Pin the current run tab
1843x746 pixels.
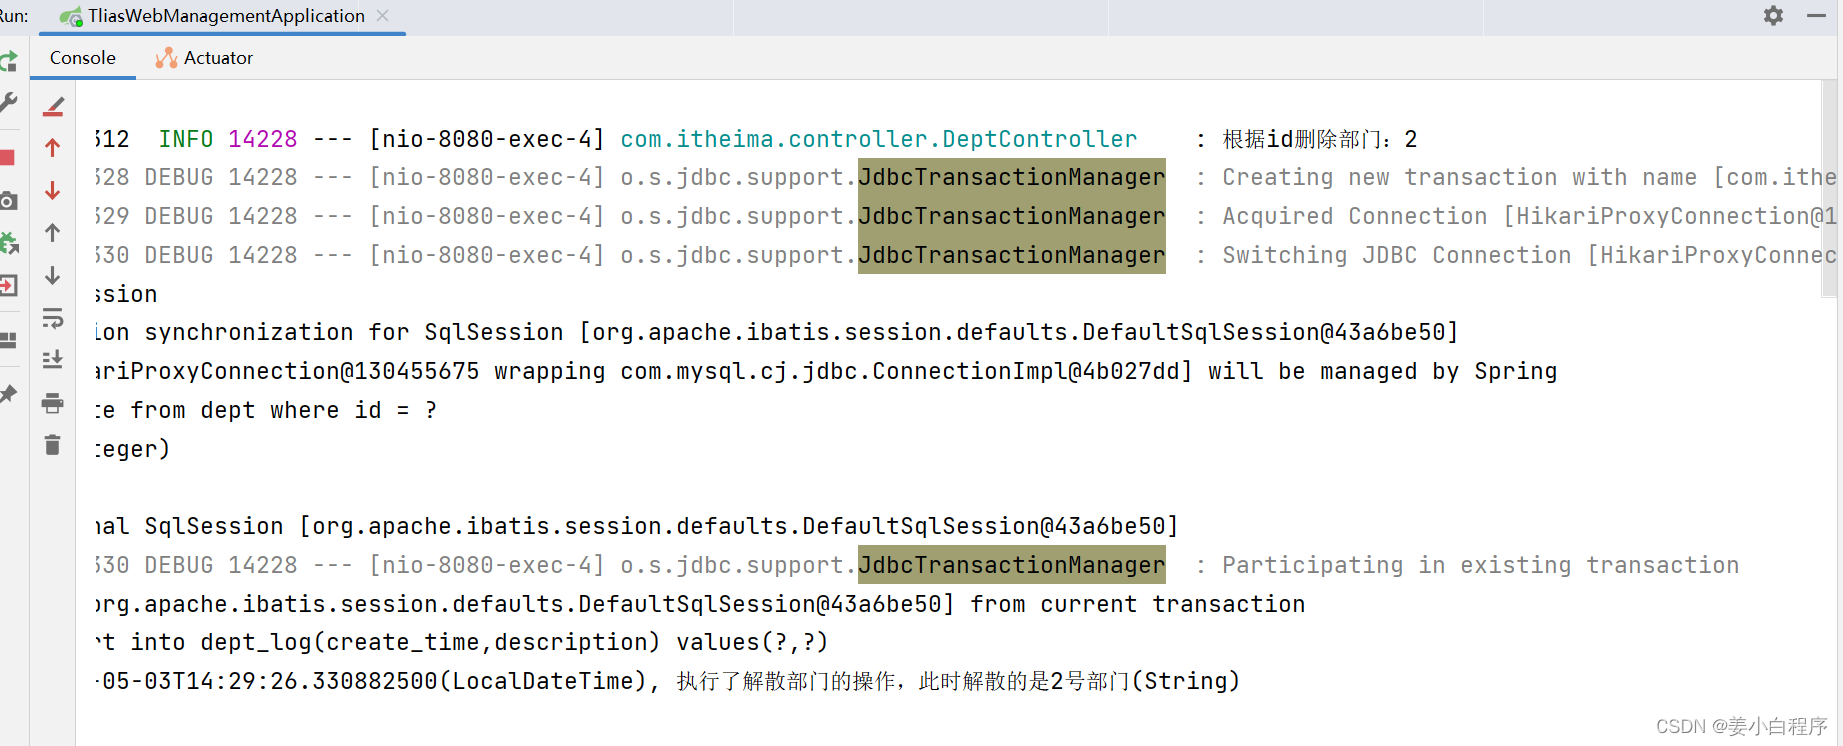10,394
